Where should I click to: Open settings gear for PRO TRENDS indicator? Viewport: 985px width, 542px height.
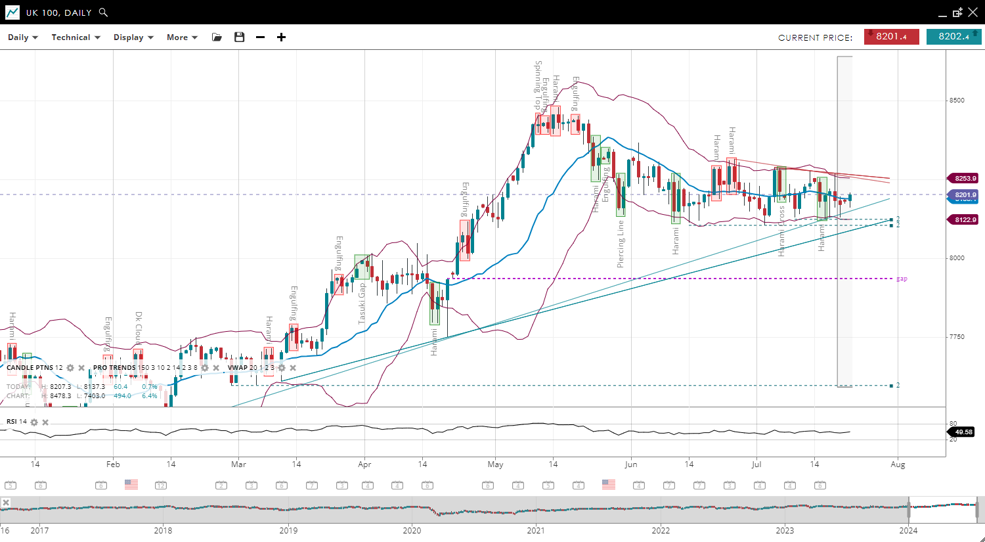(205, 368)
